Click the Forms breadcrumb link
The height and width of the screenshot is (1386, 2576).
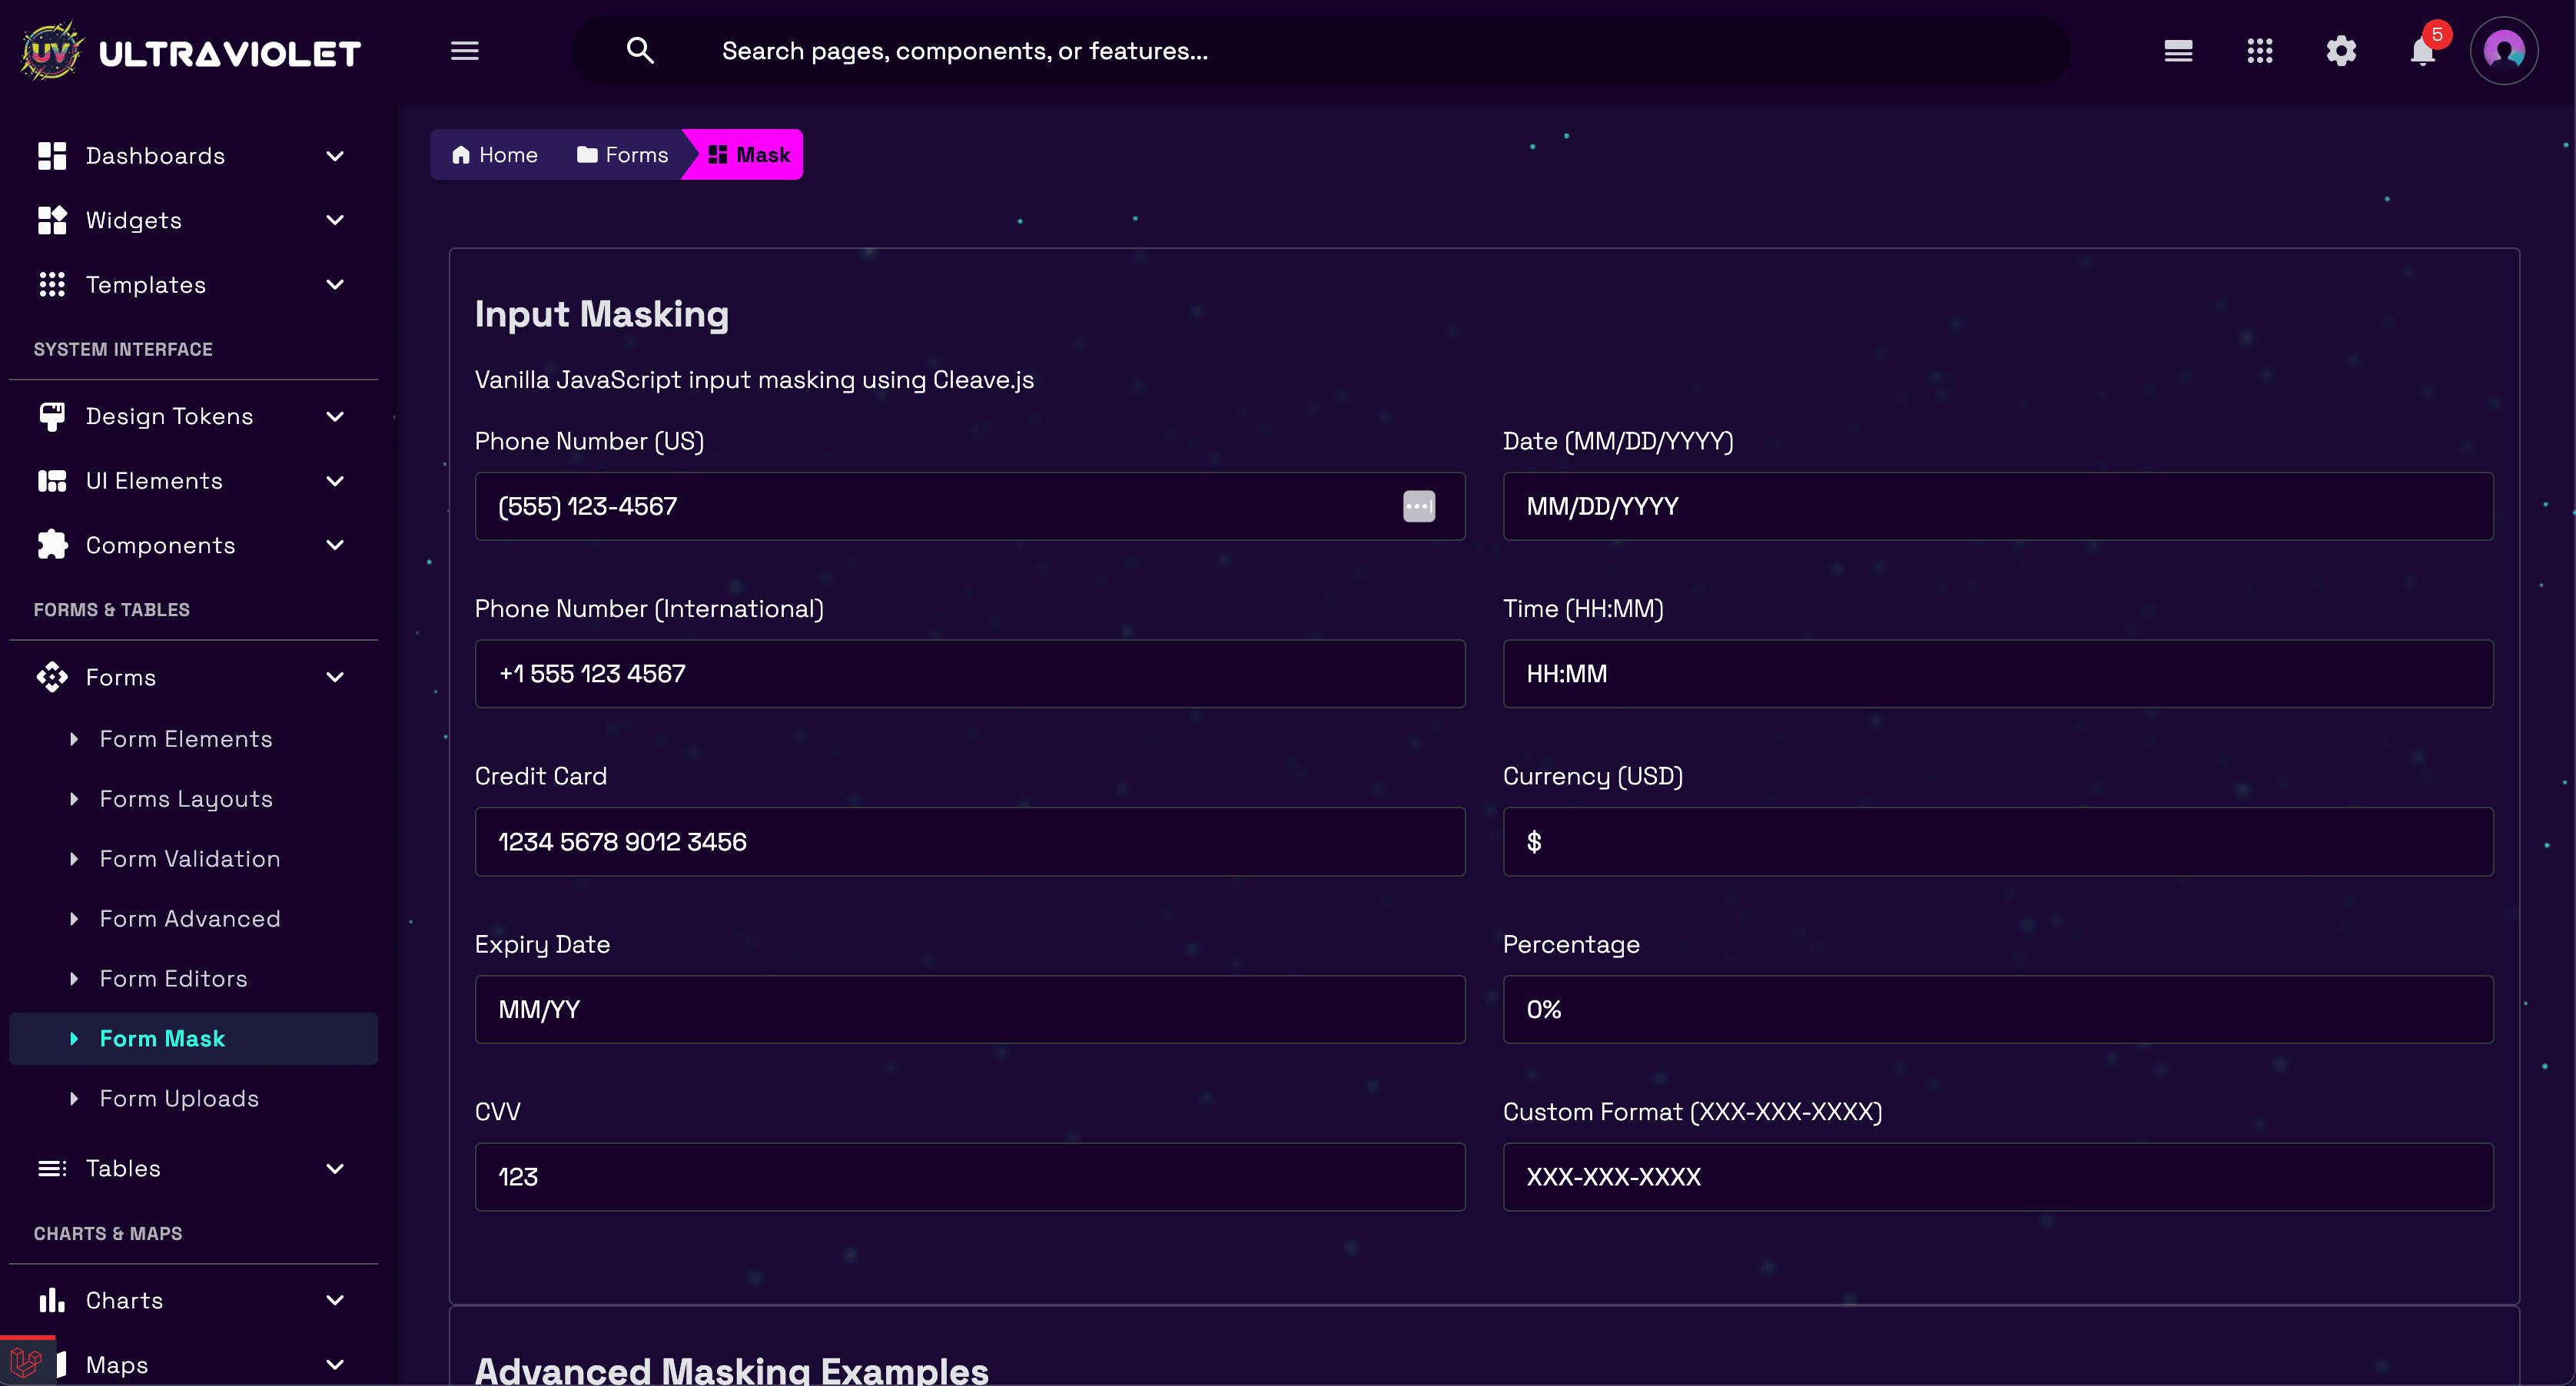click(x=622, y=155)
